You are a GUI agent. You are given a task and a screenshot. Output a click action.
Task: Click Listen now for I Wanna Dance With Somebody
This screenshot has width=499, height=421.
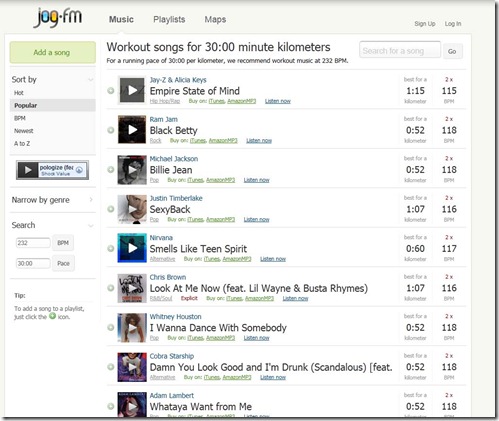click(256, 338)
